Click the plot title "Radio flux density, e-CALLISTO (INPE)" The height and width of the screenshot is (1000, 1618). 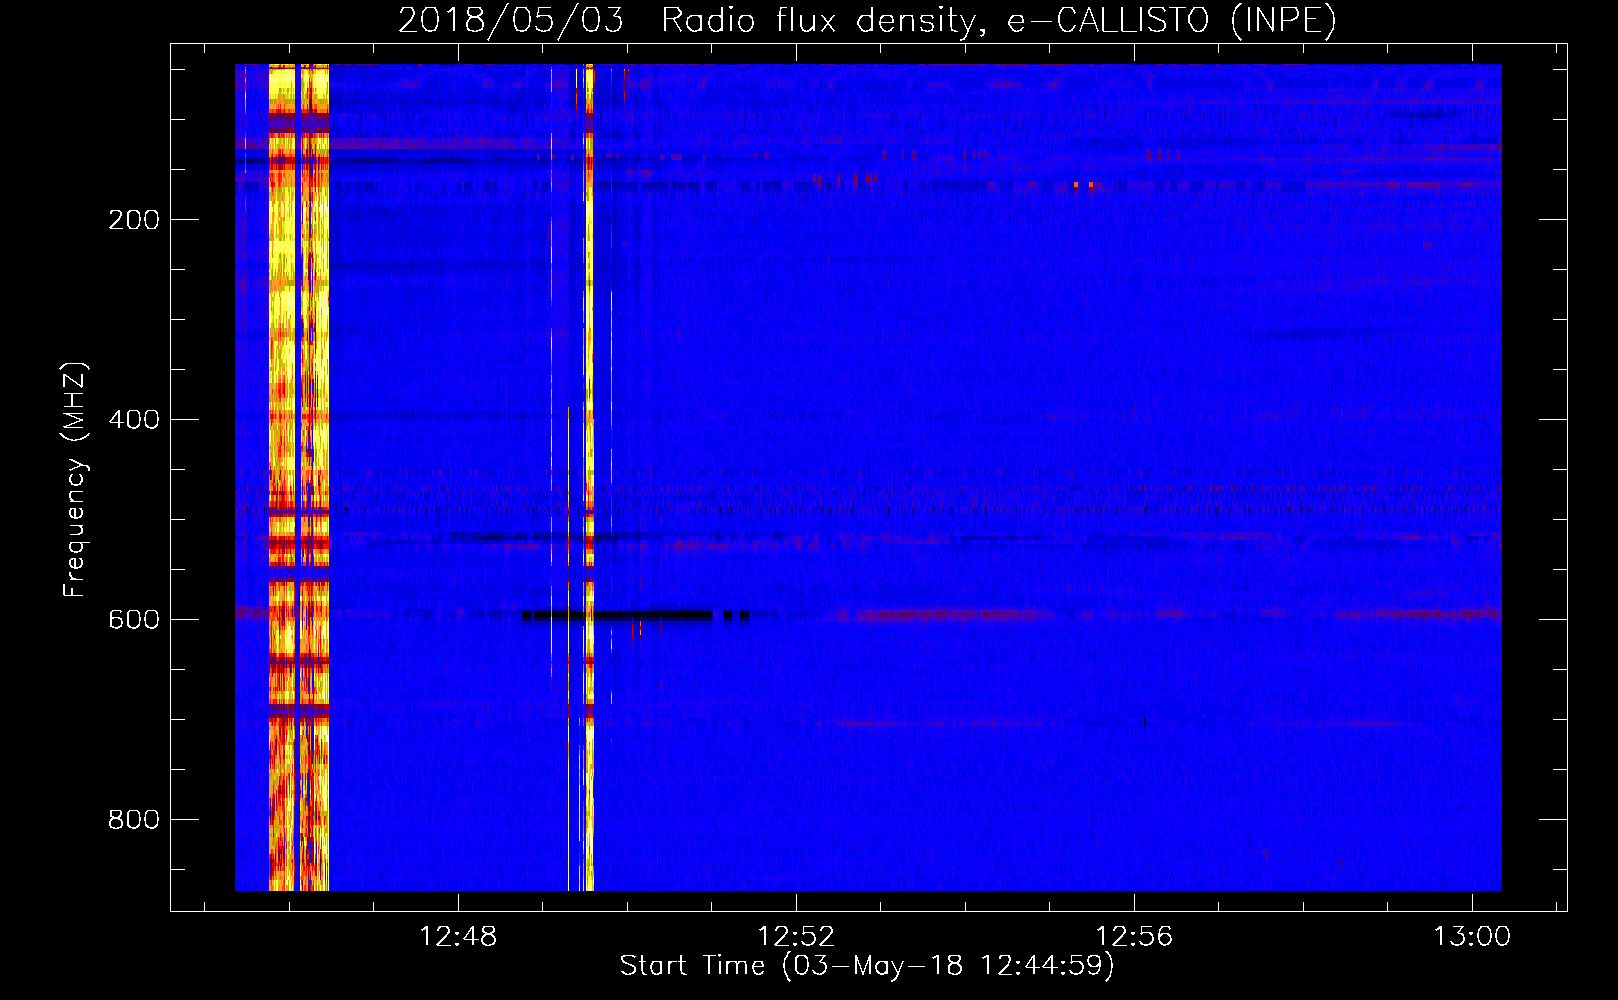coord(999,21)
